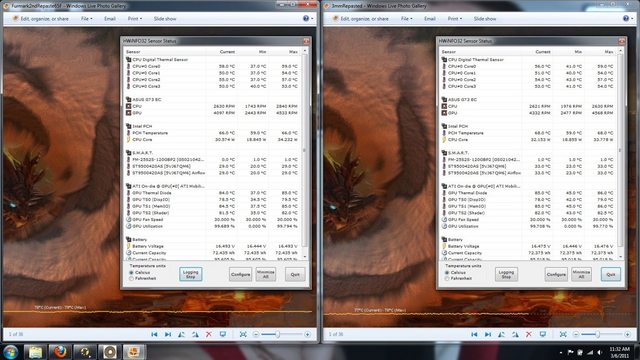This screenshot has height=360, width=640.
Task: Delete the photo in Furmark2ndRepaste window
Action: click(x=209, y=334)
